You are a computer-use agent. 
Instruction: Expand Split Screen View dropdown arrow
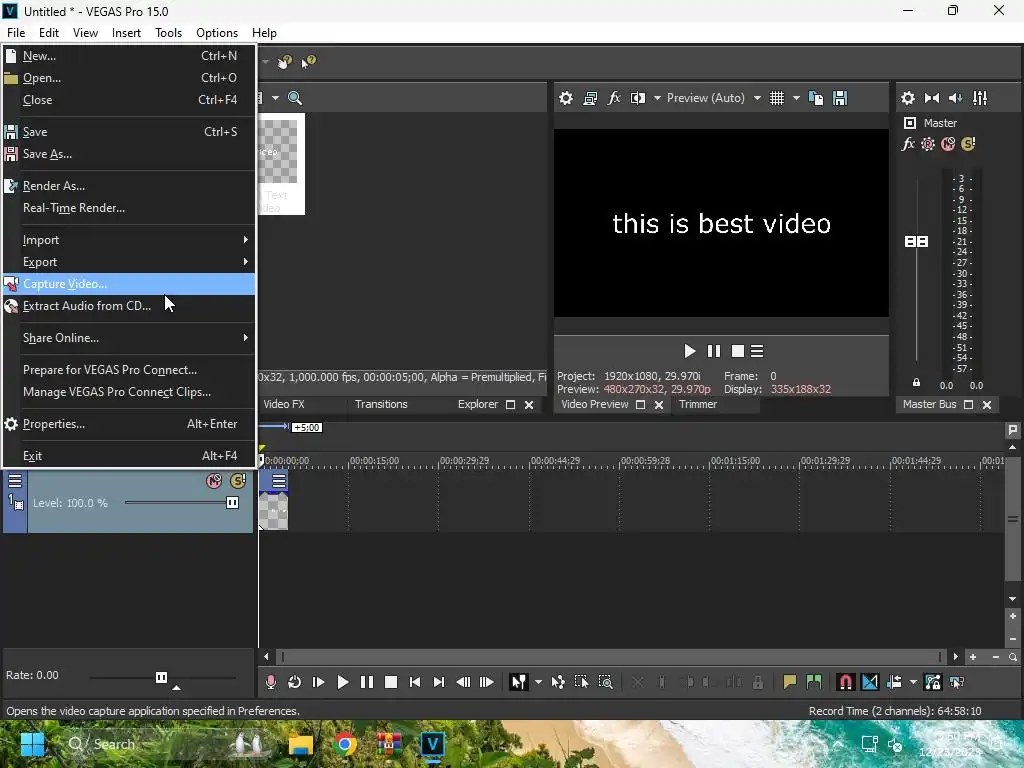click(x=657, y=98)
